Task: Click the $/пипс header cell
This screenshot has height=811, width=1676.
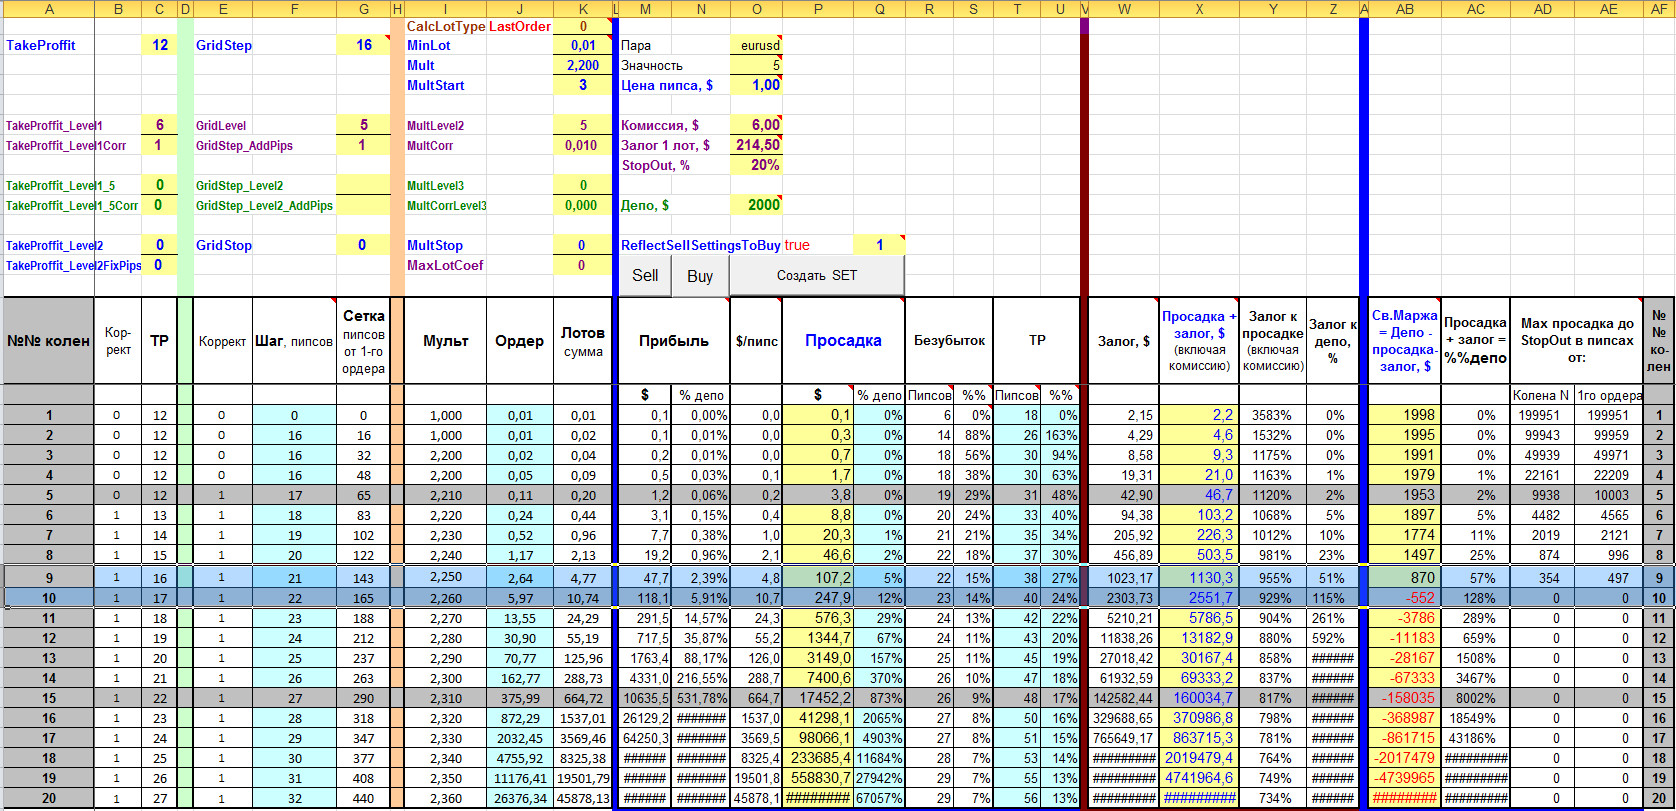Action: click(x=756, y=340)
